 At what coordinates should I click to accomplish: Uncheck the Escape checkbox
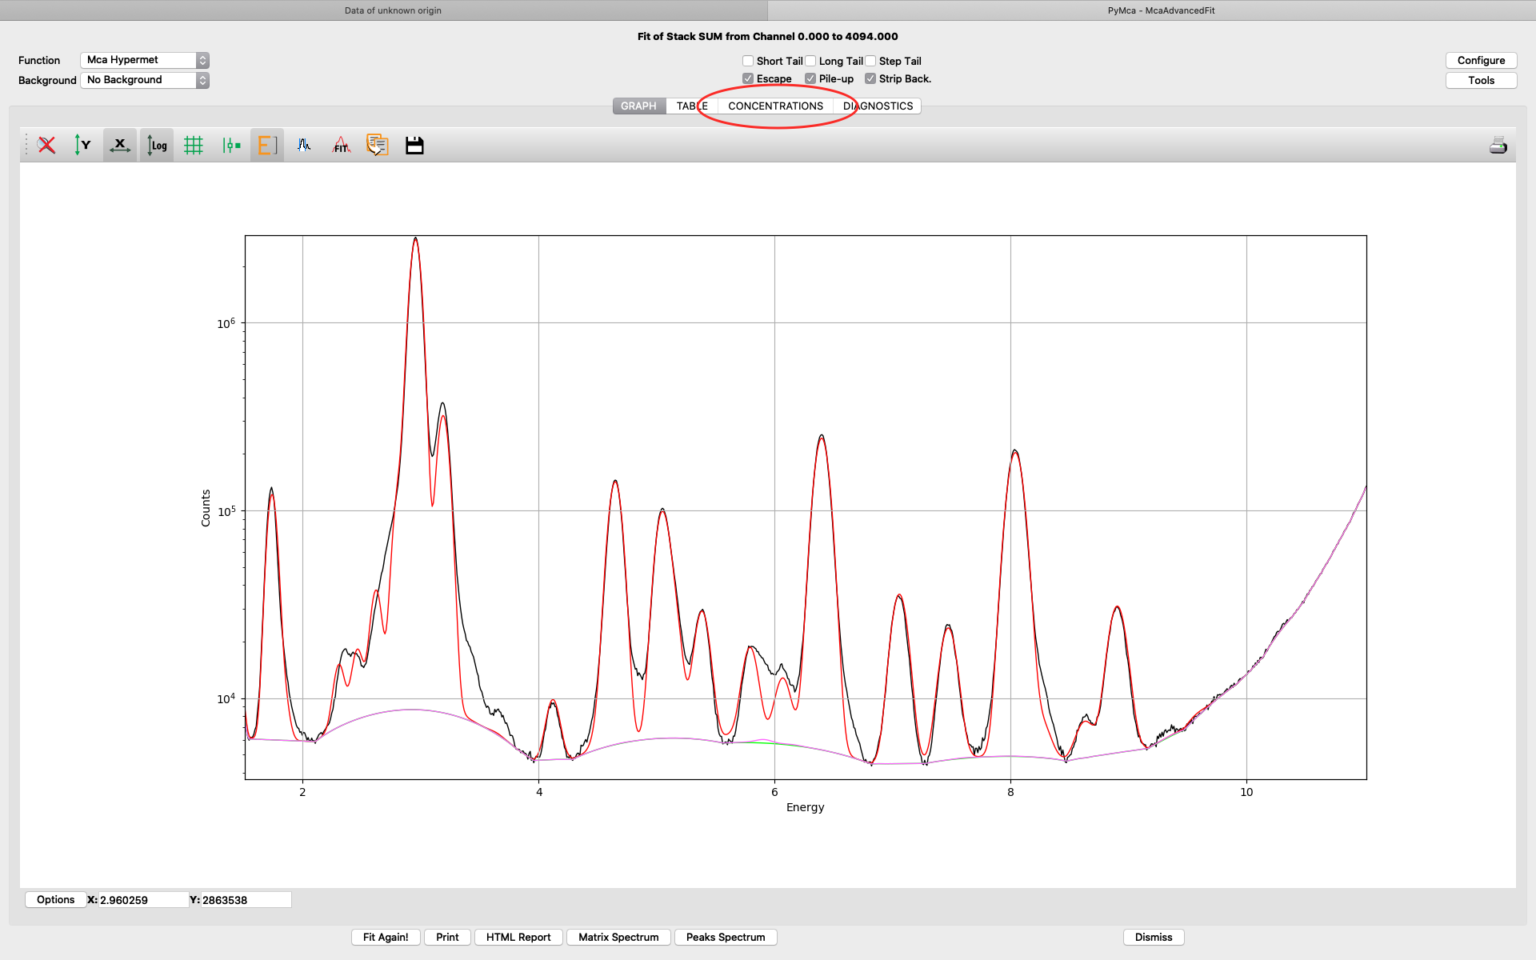pyautogui.click(x=748, y=79)
